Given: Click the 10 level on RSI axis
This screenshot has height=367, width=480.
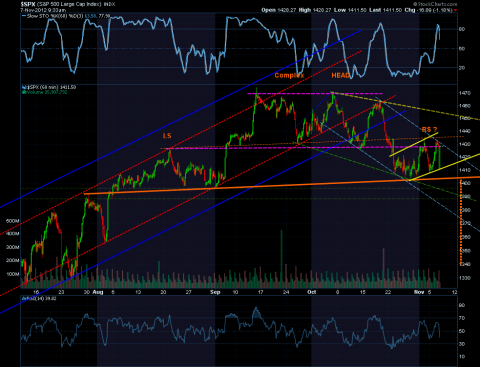Looking at the screenshot, I should [x=462, y=357].
